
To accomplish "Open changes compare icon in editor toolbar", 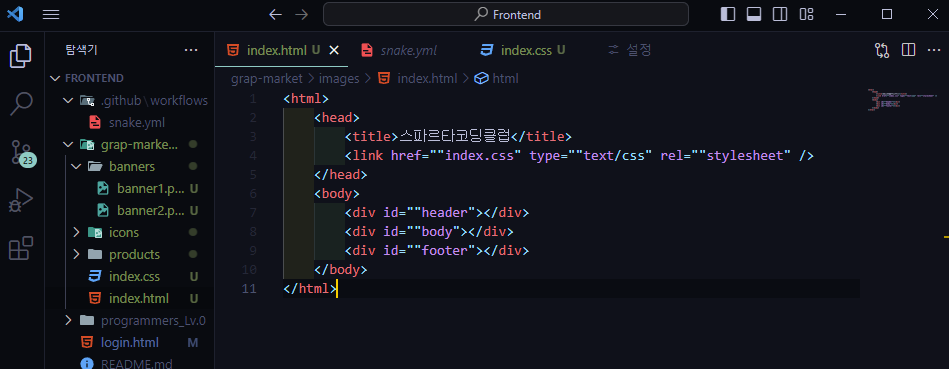I will (x=882, y=50).
